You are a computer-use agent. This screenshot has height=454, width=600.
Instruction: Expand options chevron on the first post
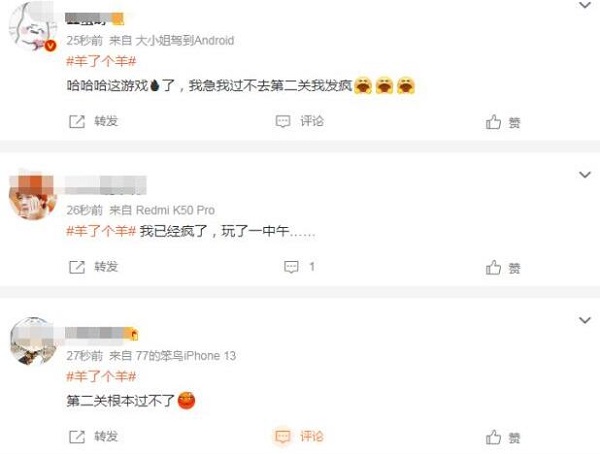[x=585, y=5]
